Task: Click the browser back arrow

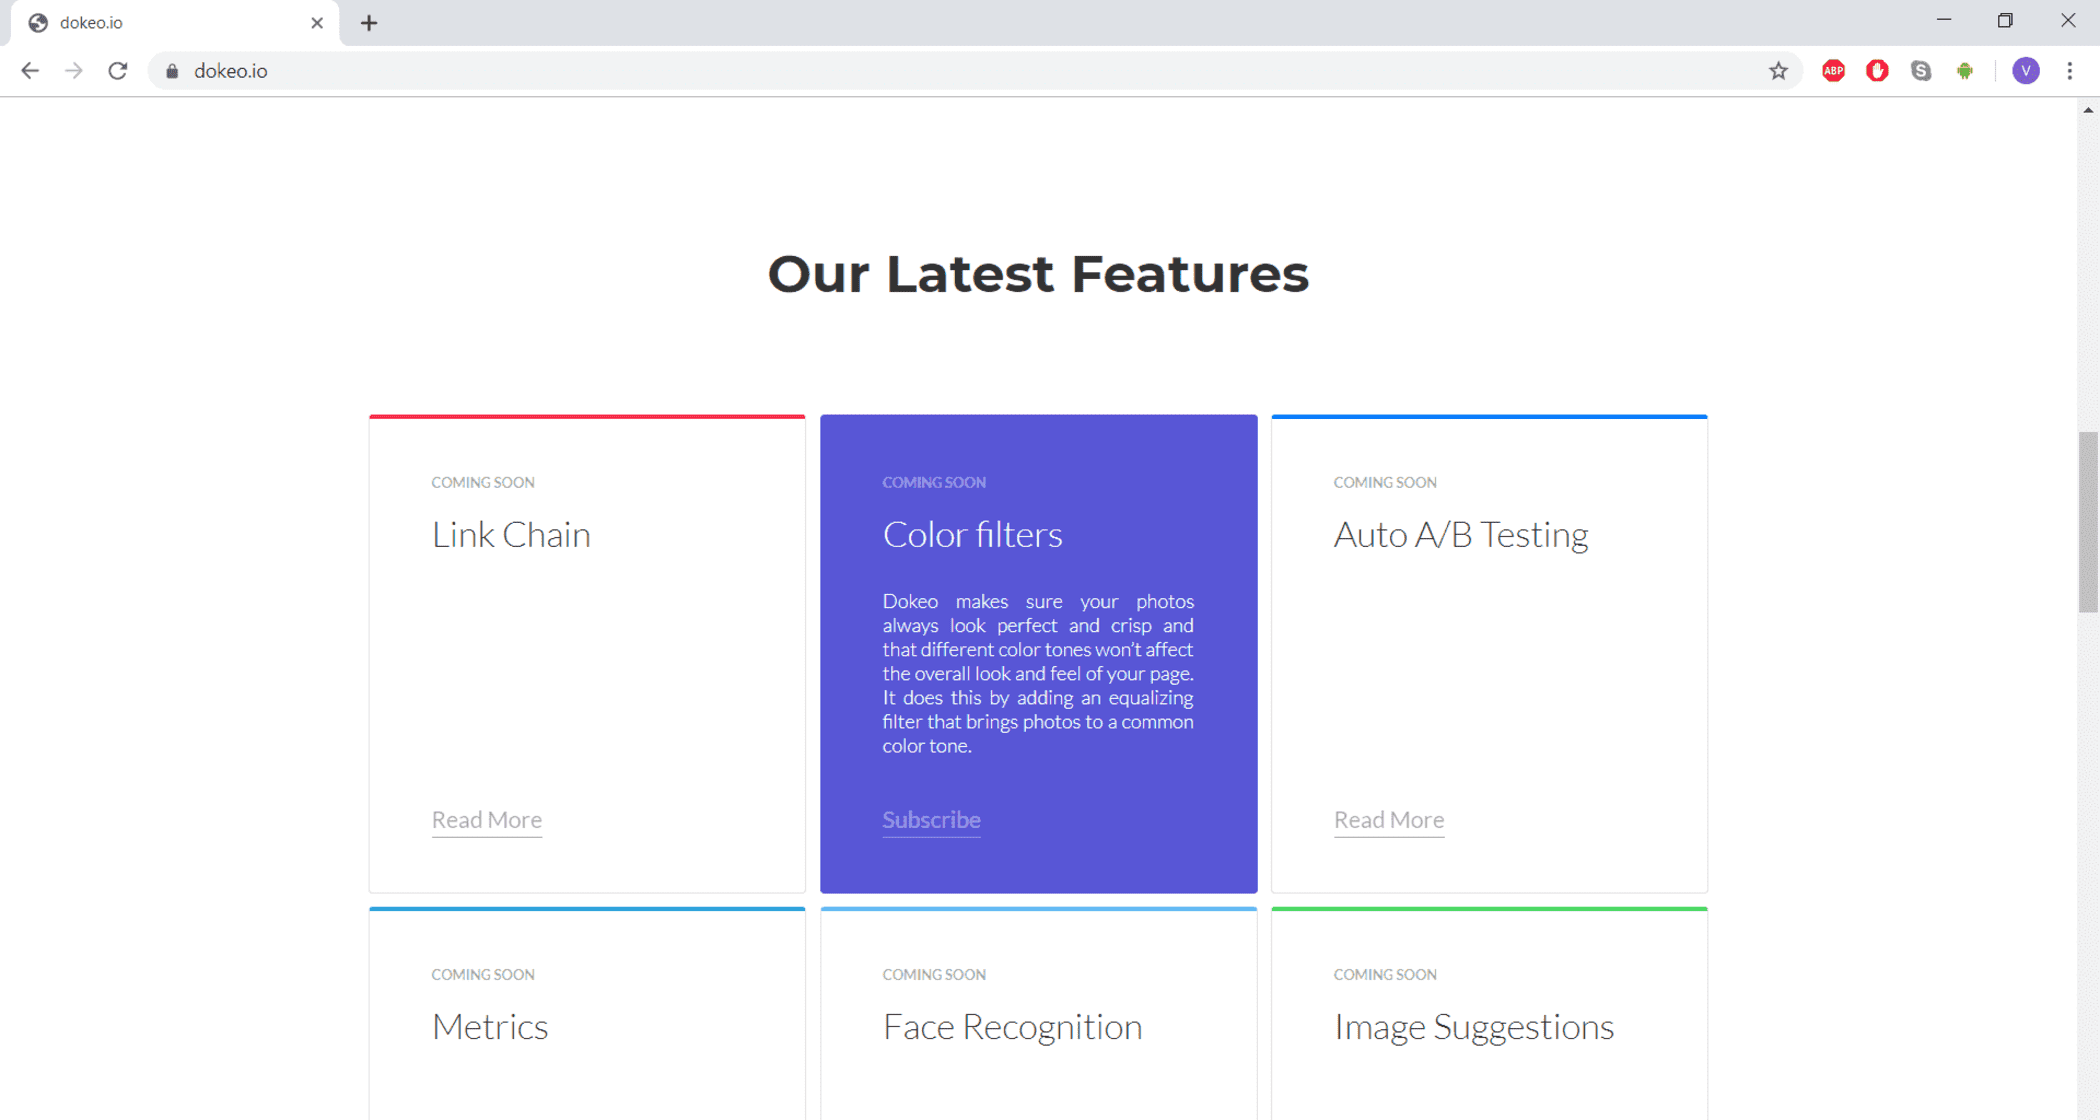Action: pyautogui.click(x=30, y=71)
